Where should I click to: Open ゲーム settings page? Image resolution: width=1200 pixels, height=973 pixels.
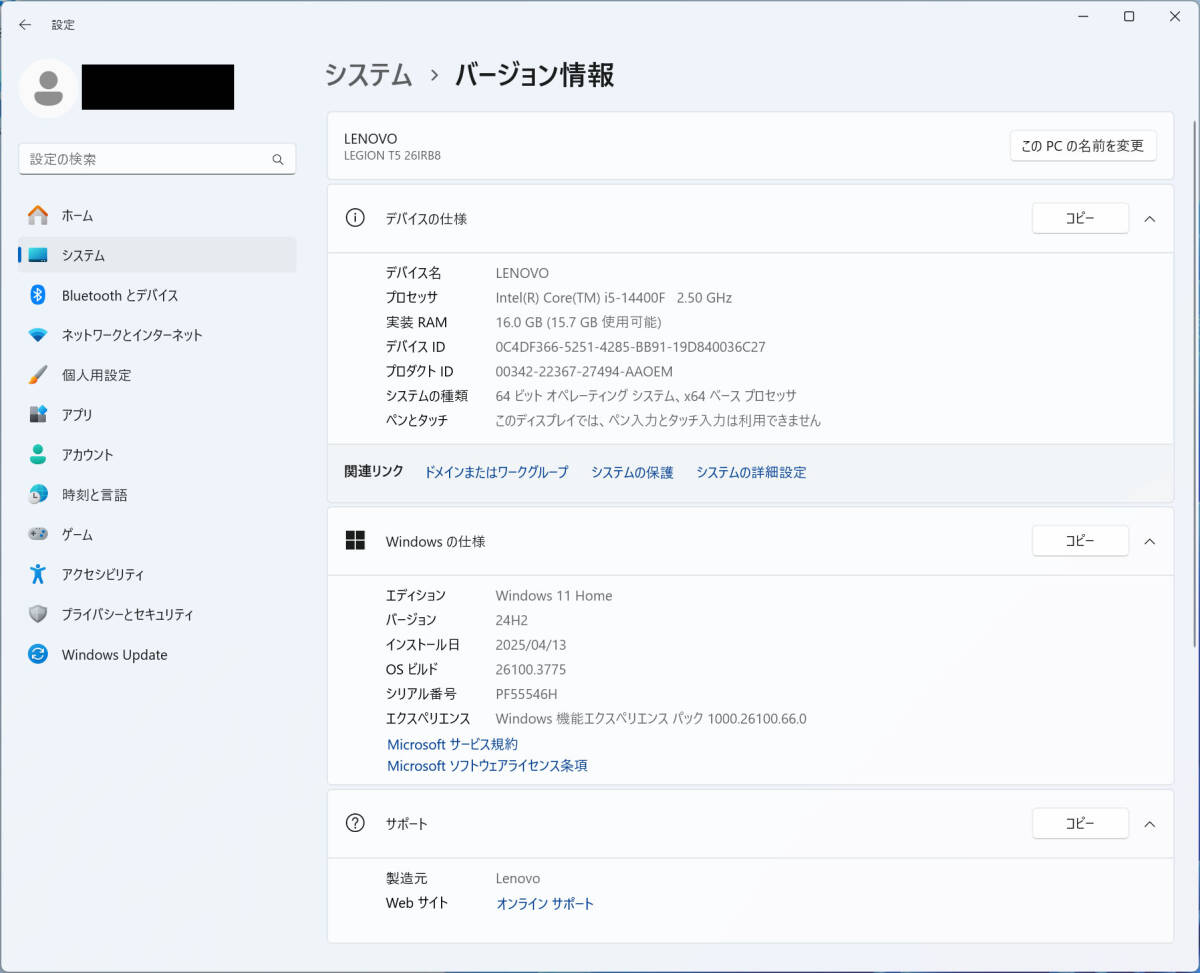(x=157, y=534)
